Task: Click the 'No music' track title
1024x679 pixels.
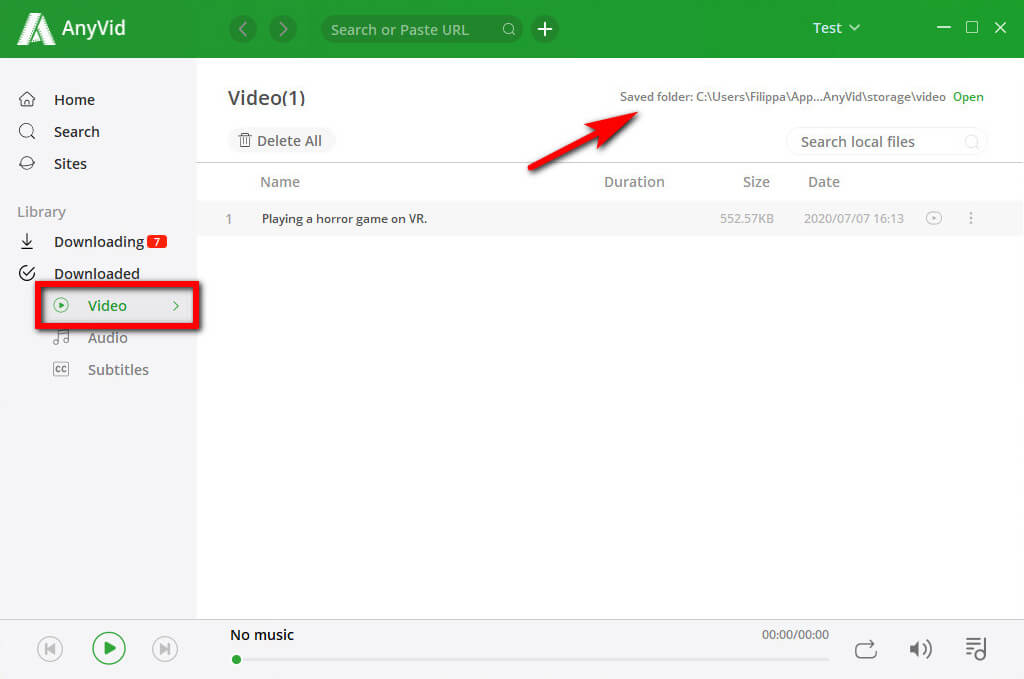Action: coord(262,635)
